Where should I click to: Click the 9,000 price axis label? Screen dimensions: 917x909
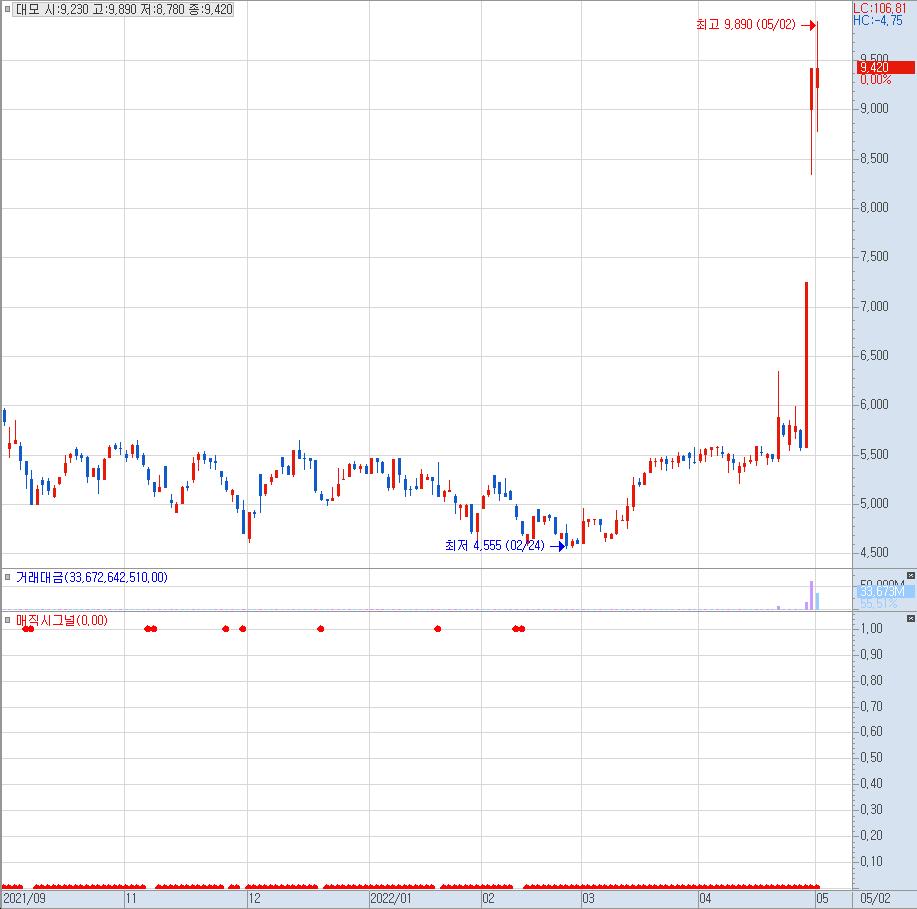(874, 108)
